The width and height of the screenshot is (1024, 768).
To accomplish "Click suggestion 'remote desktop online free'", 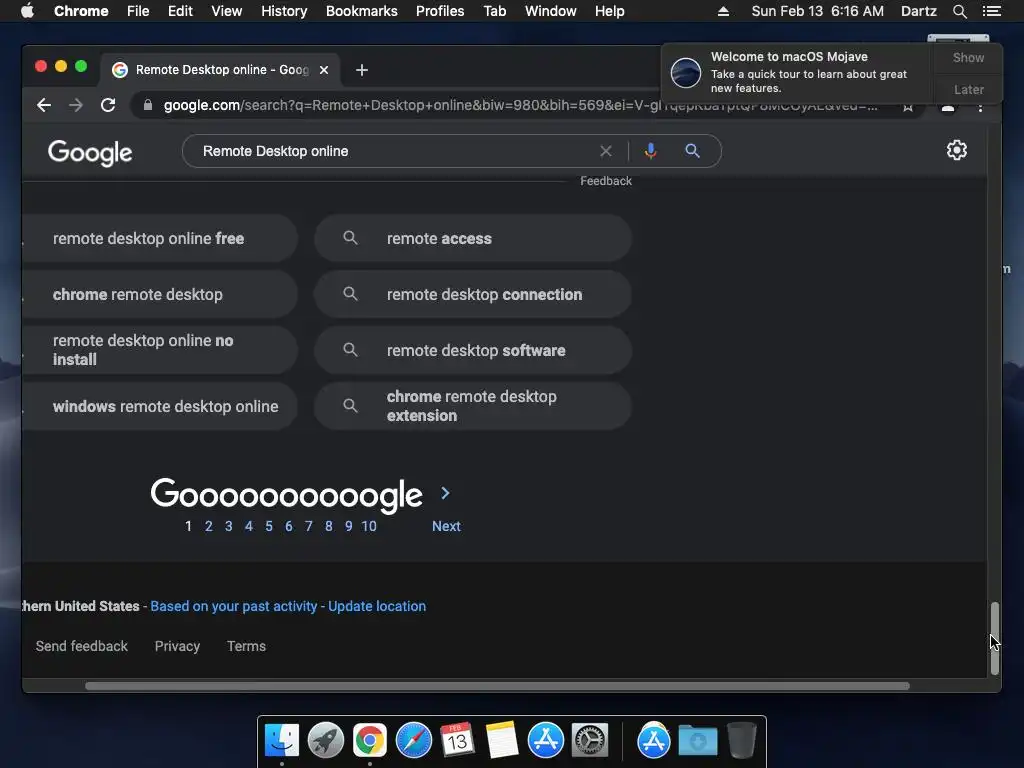I will tap(159, 238).
